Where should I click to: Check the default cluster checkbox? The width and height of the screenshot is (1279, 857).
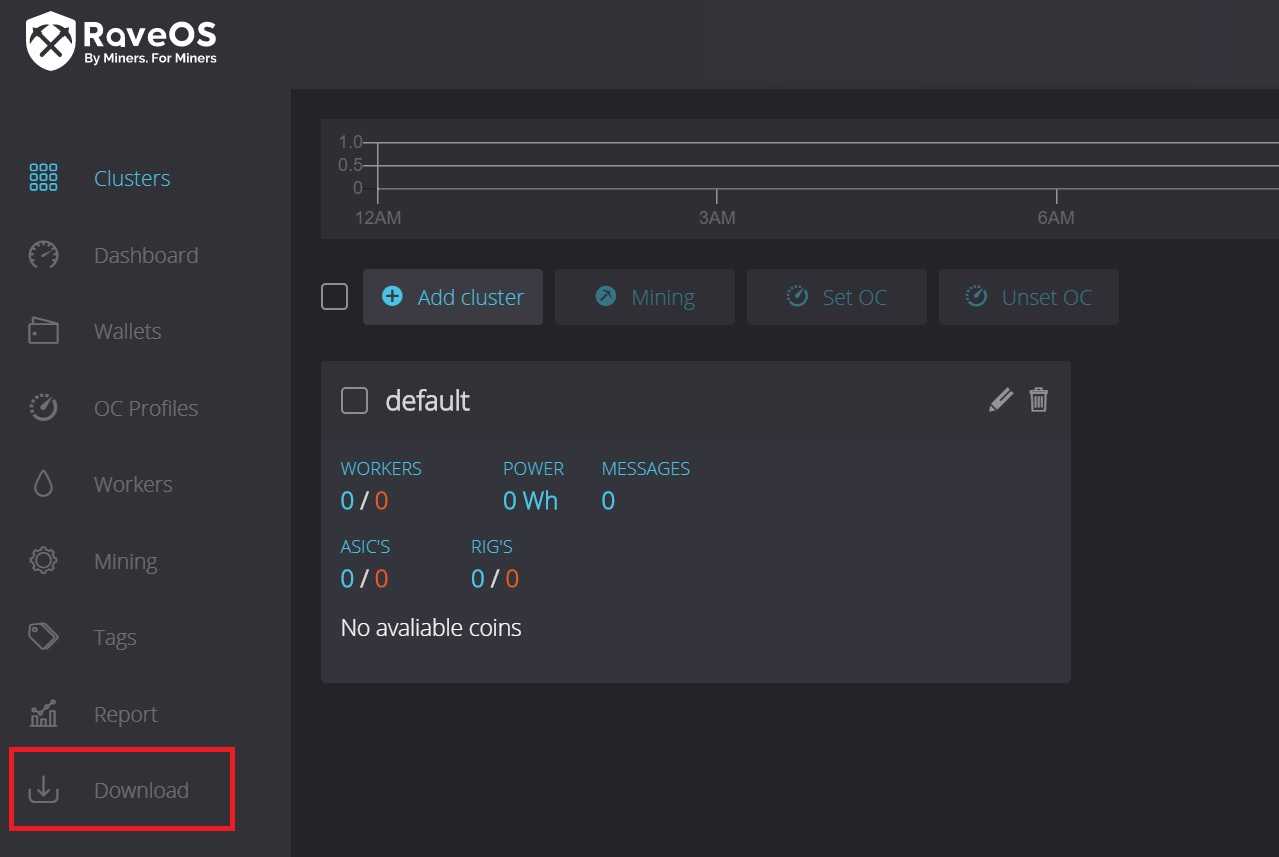(354, 400)
